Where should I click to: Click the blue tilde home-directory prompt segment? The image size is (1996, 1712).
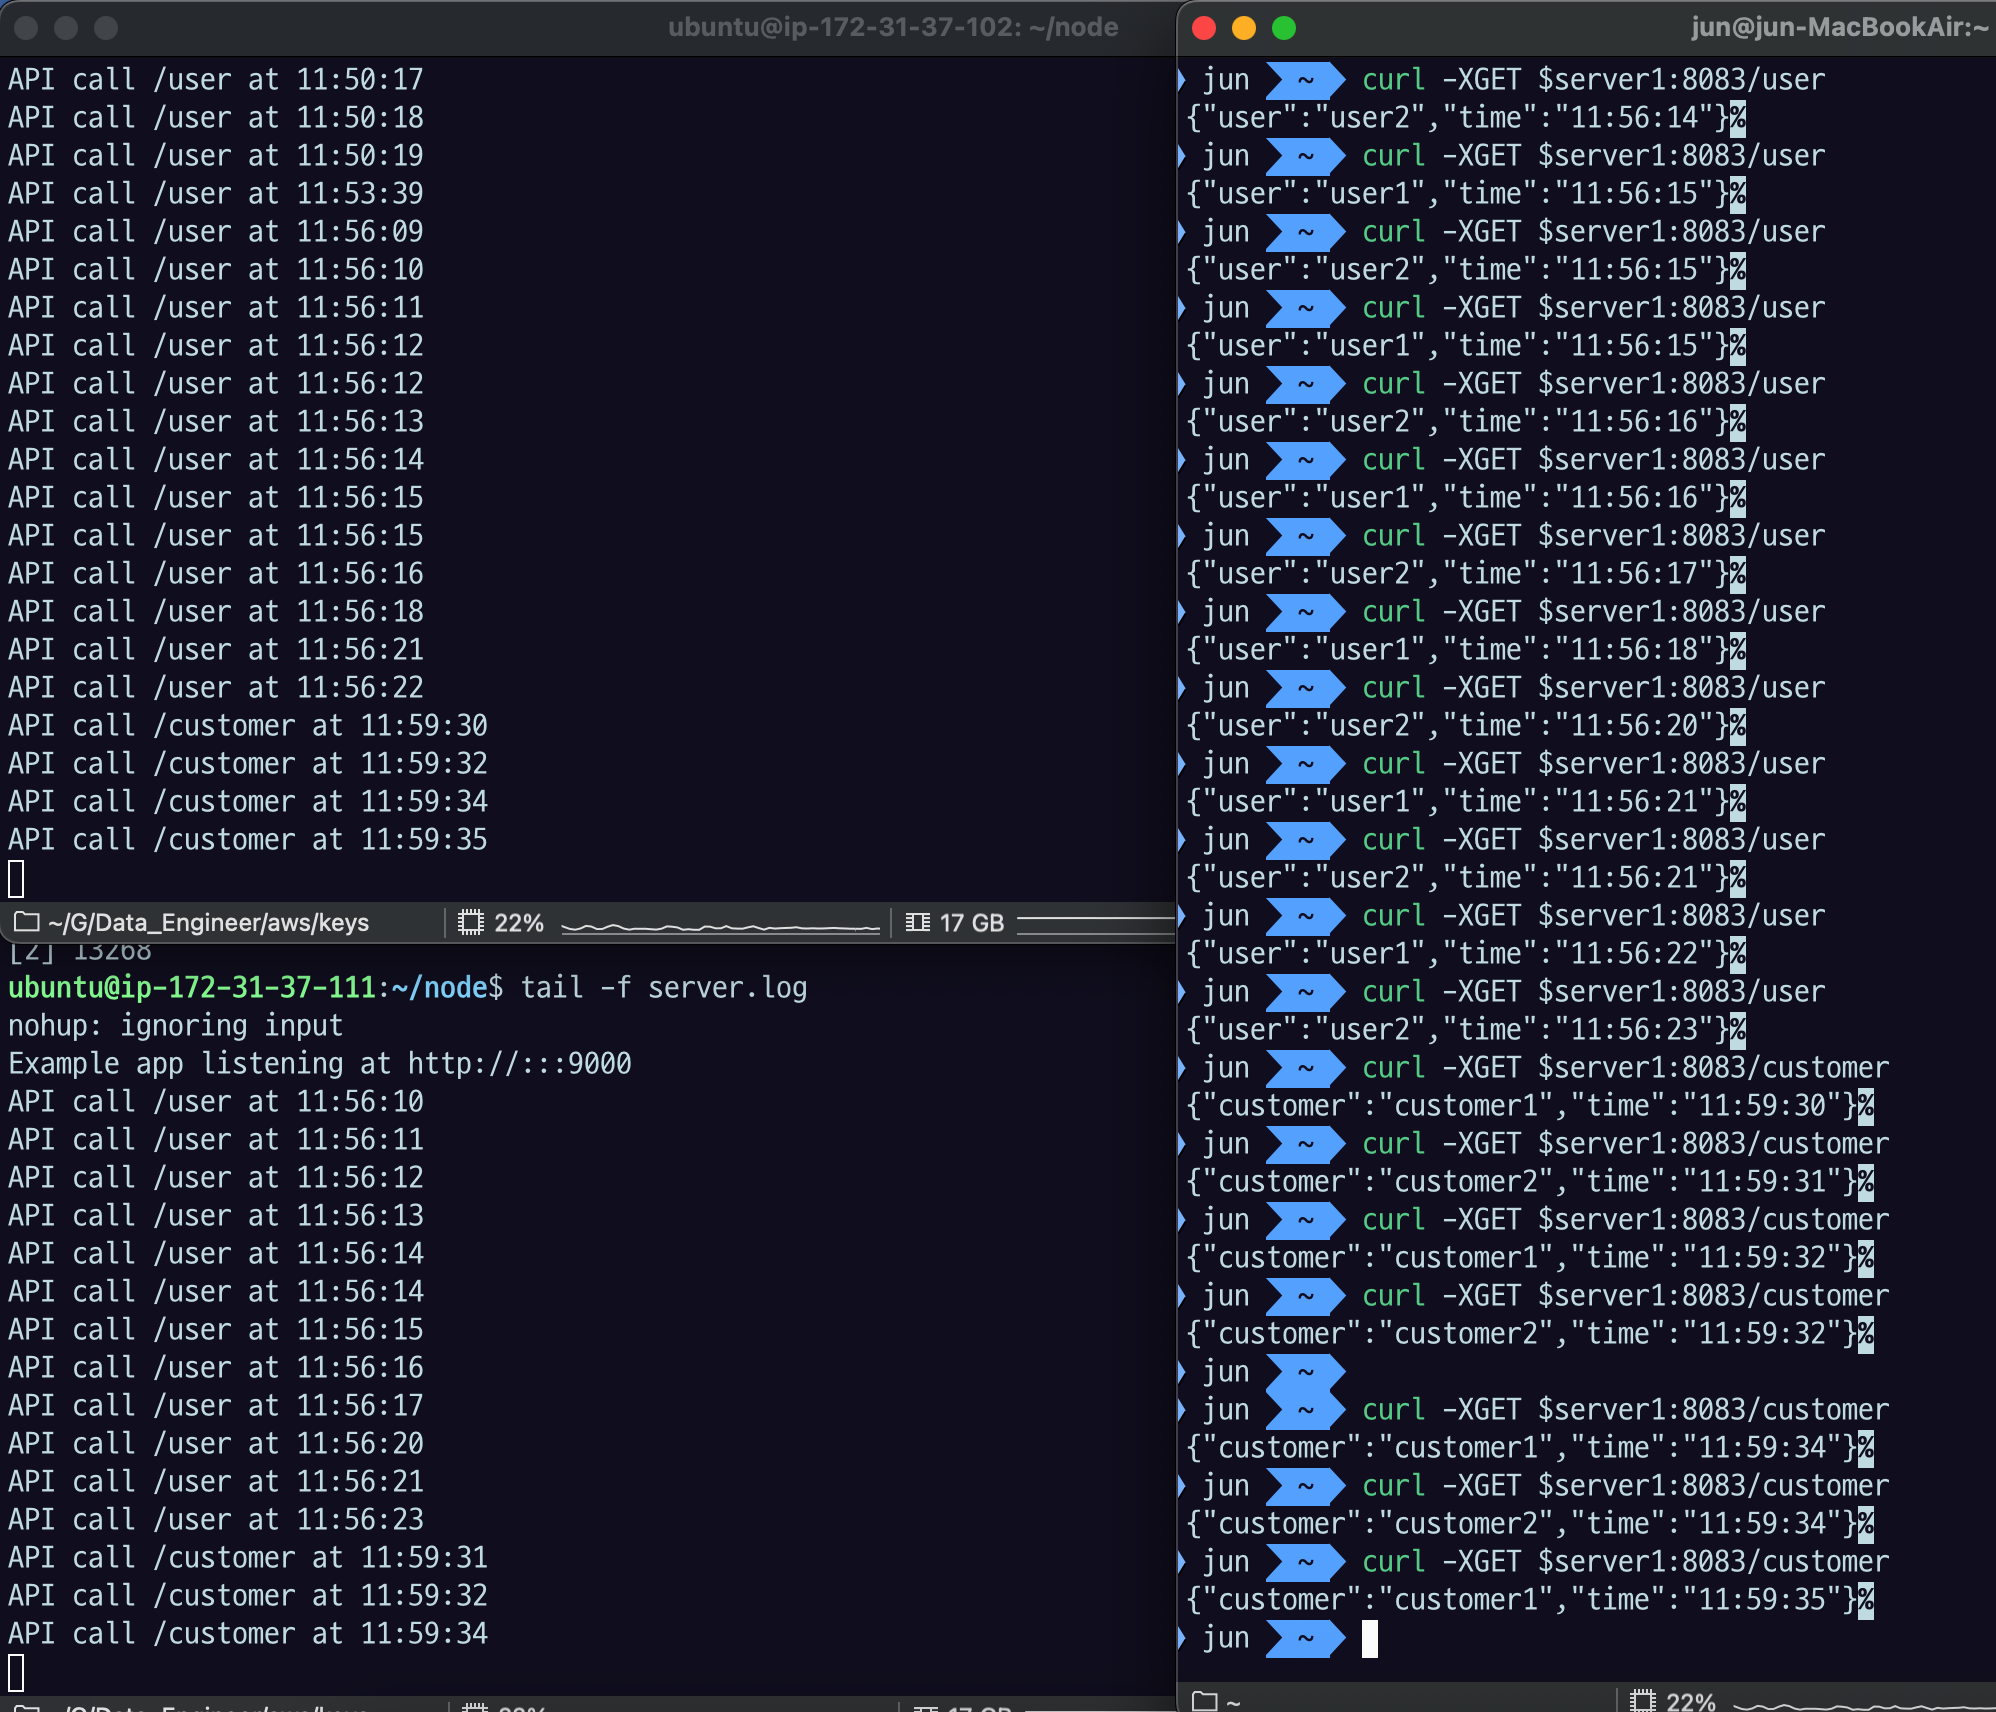pos(1304,79)
